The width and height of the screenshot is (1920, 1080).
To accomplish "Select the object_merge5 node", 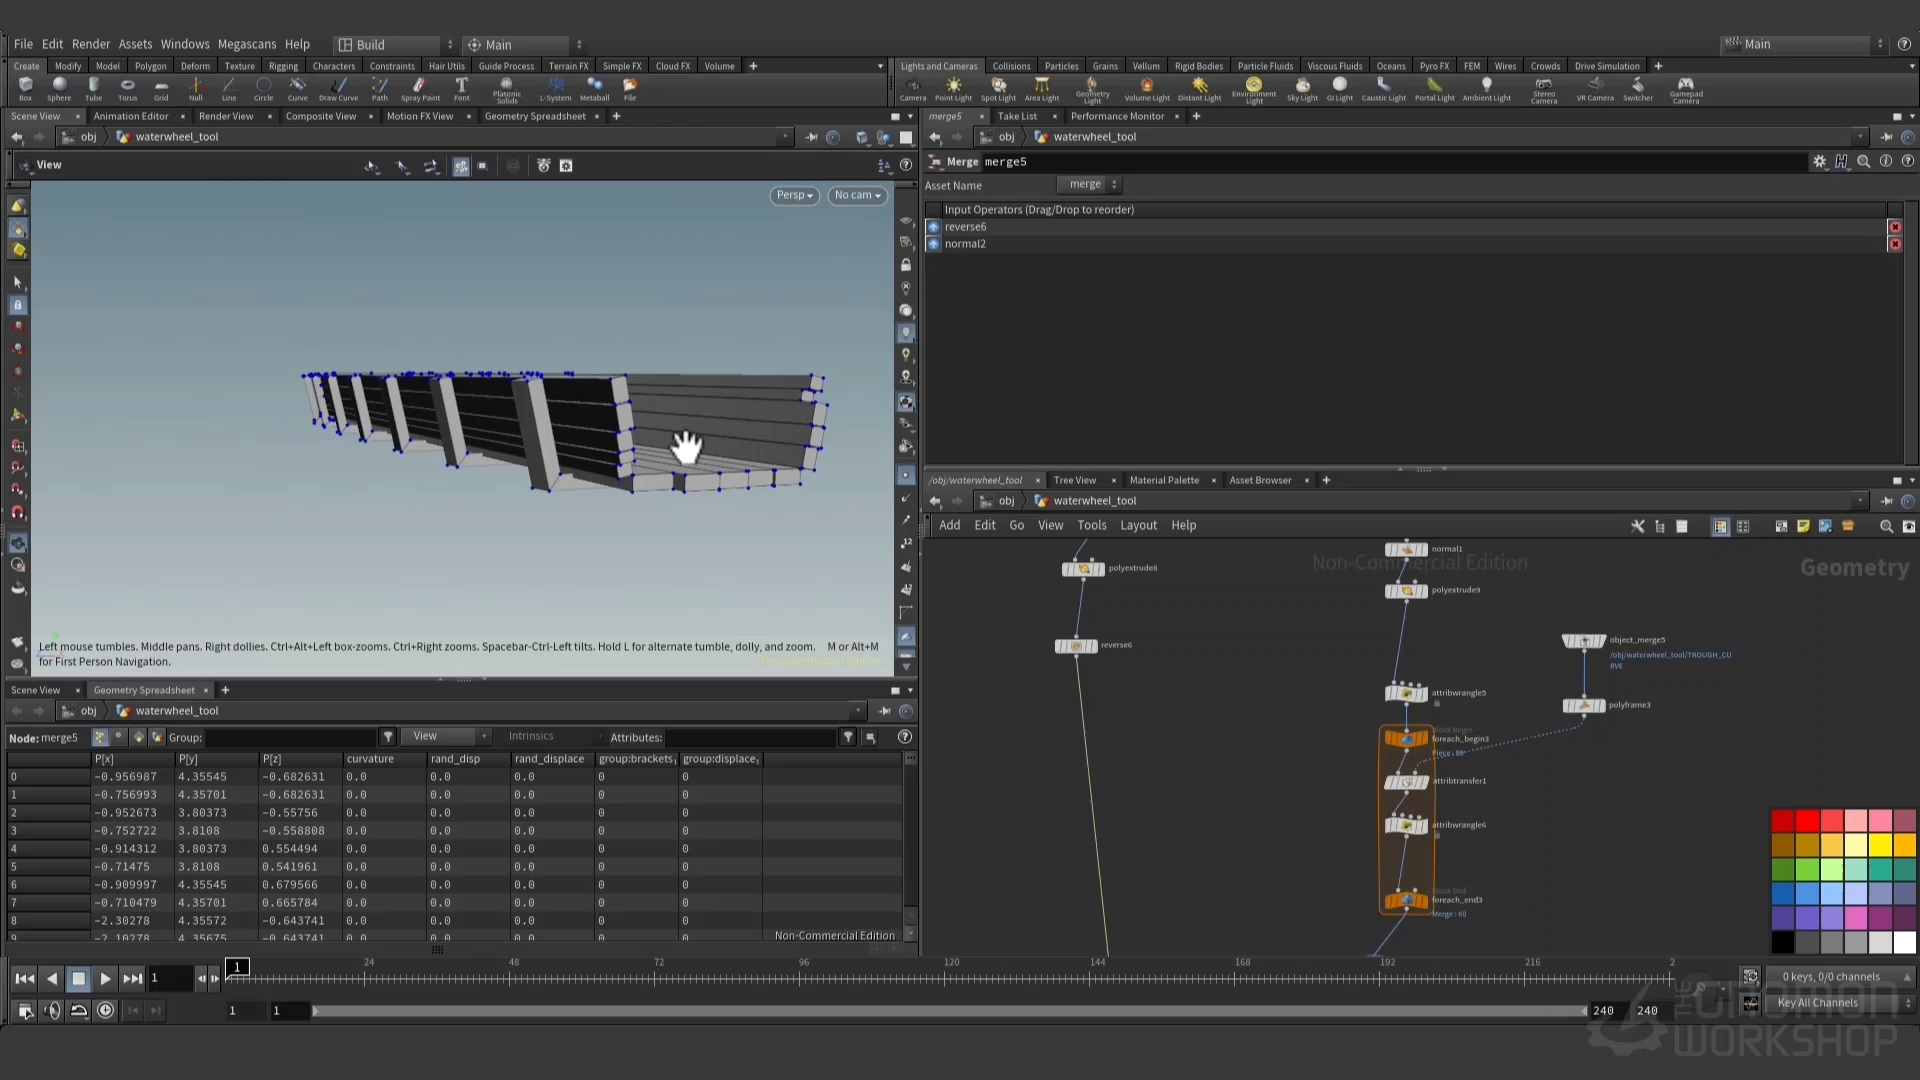I will click(1584, 640).
